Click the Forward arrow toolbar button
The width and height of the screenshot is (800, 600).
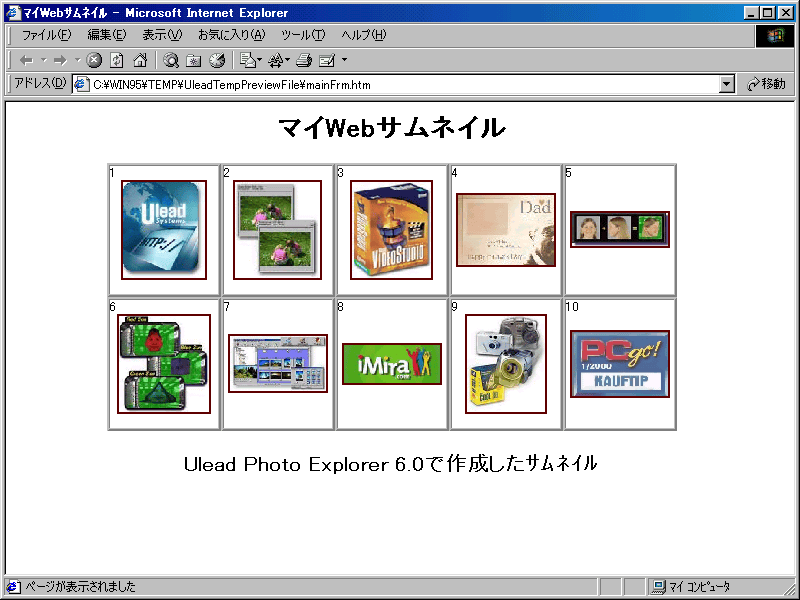[x=60, y=61]
